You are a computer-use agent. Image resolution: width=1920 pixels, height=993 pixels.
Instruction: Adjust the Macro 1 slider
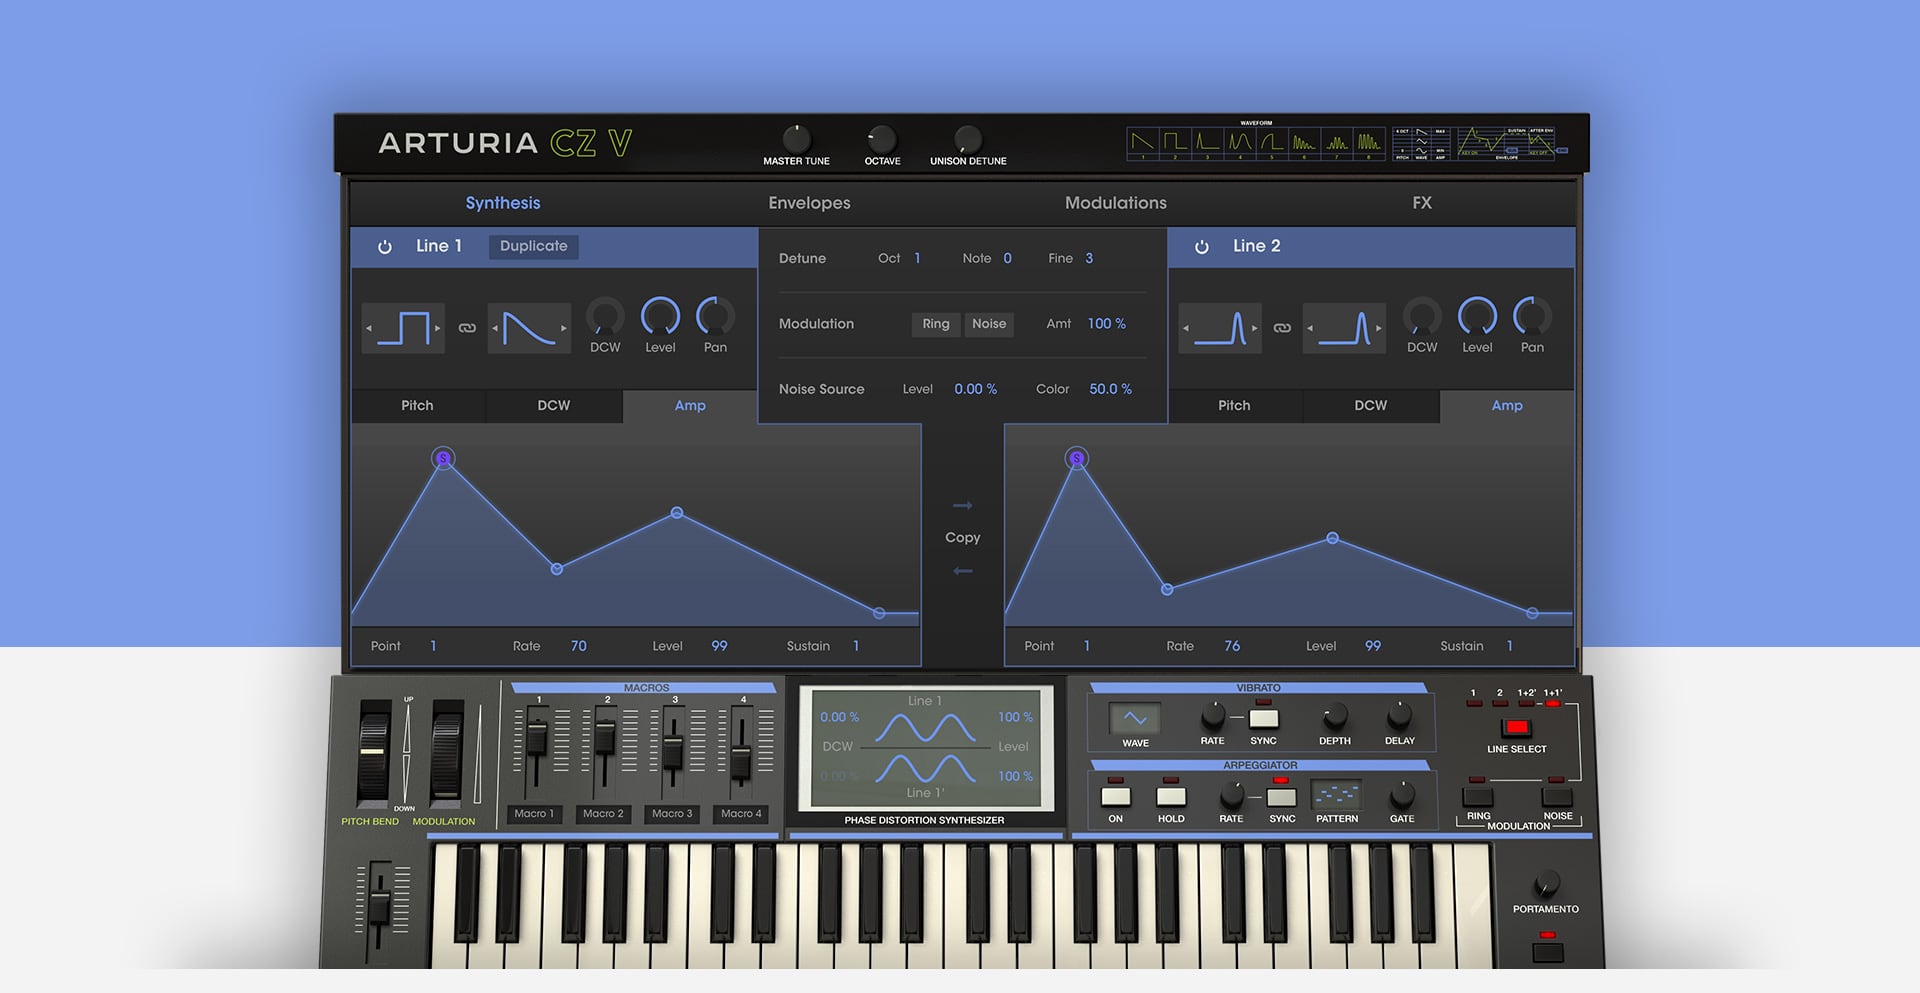click(536, 740)
